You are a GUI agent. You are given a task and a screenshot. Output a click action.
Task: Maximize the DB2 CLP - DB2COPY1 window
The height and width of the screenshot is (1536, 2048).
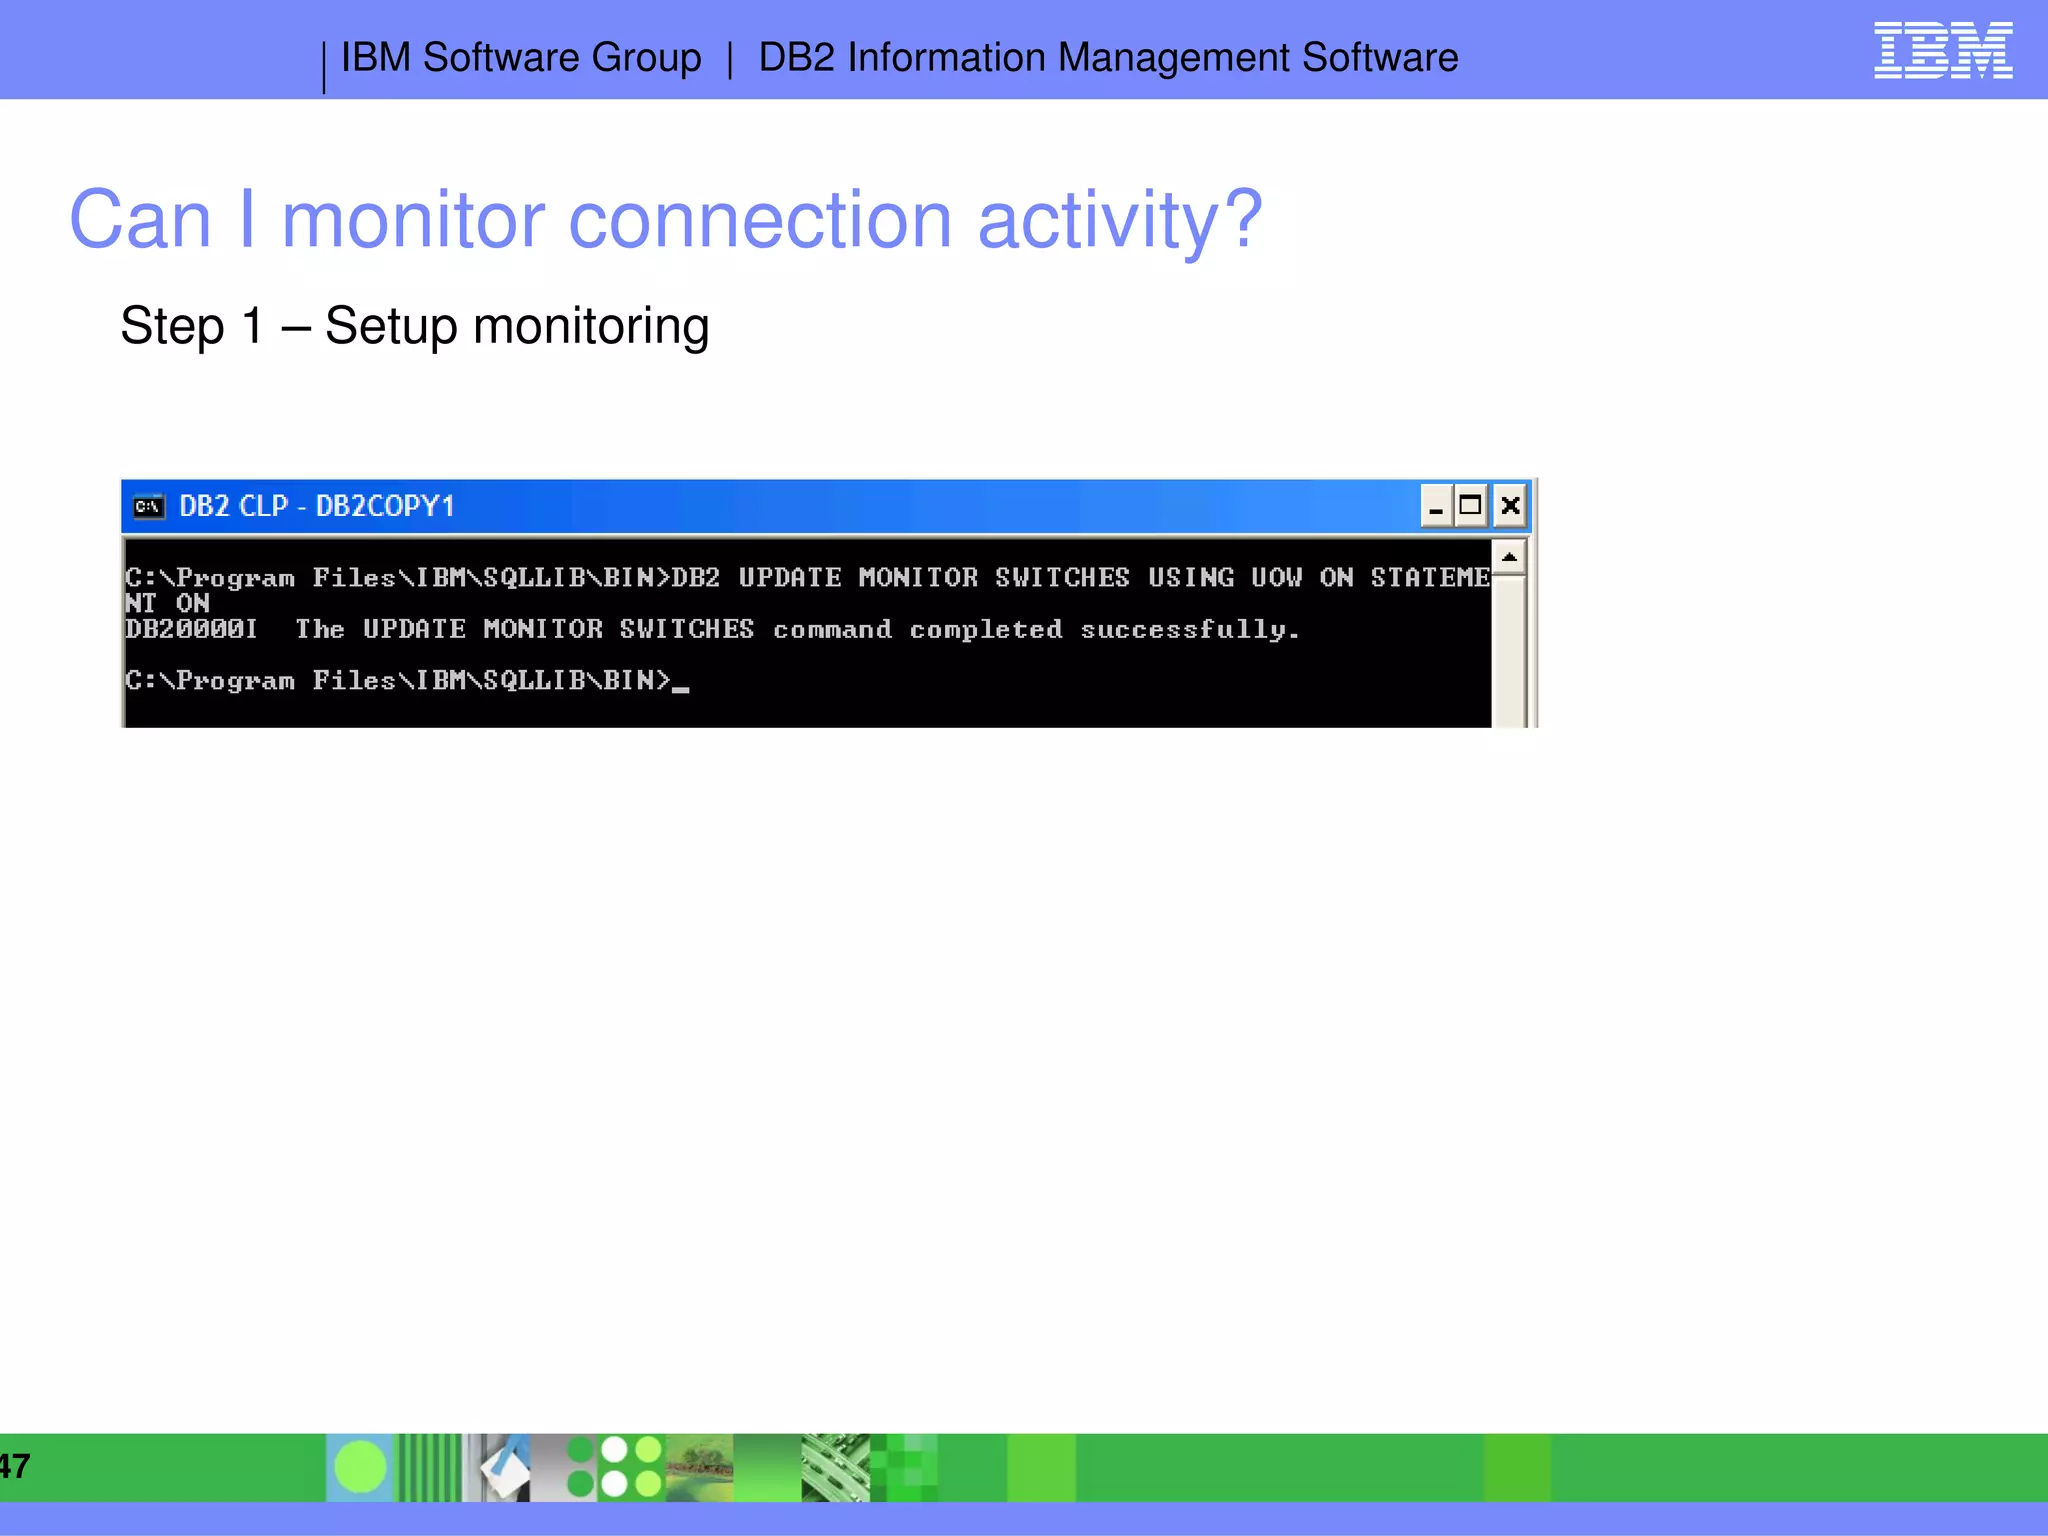tap(1470, 506)
